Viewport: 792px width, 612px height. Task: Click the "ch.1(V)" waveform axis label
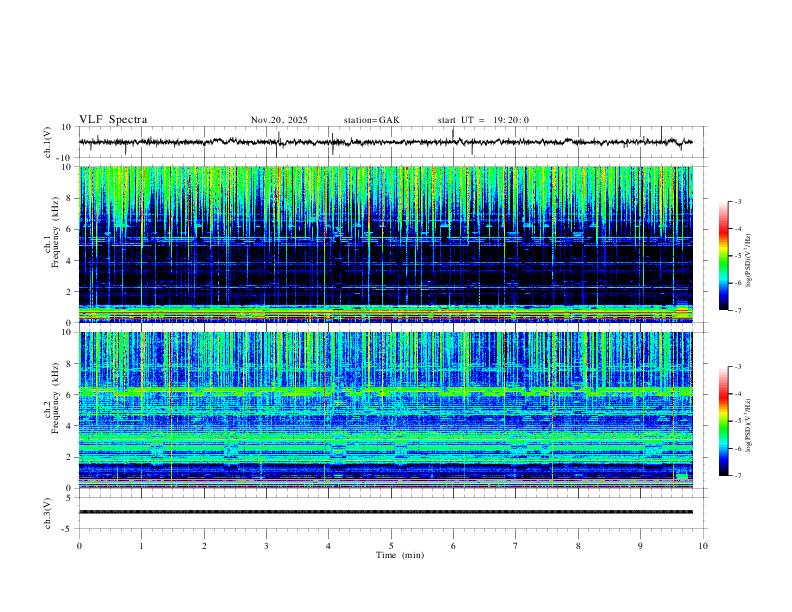pyautogui.click(x=48, y=142)
